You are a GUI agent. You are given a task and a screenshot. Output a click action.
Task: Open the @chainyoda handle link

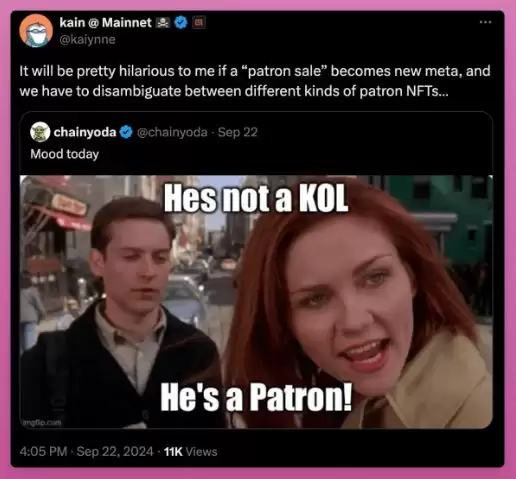[172, 132]
